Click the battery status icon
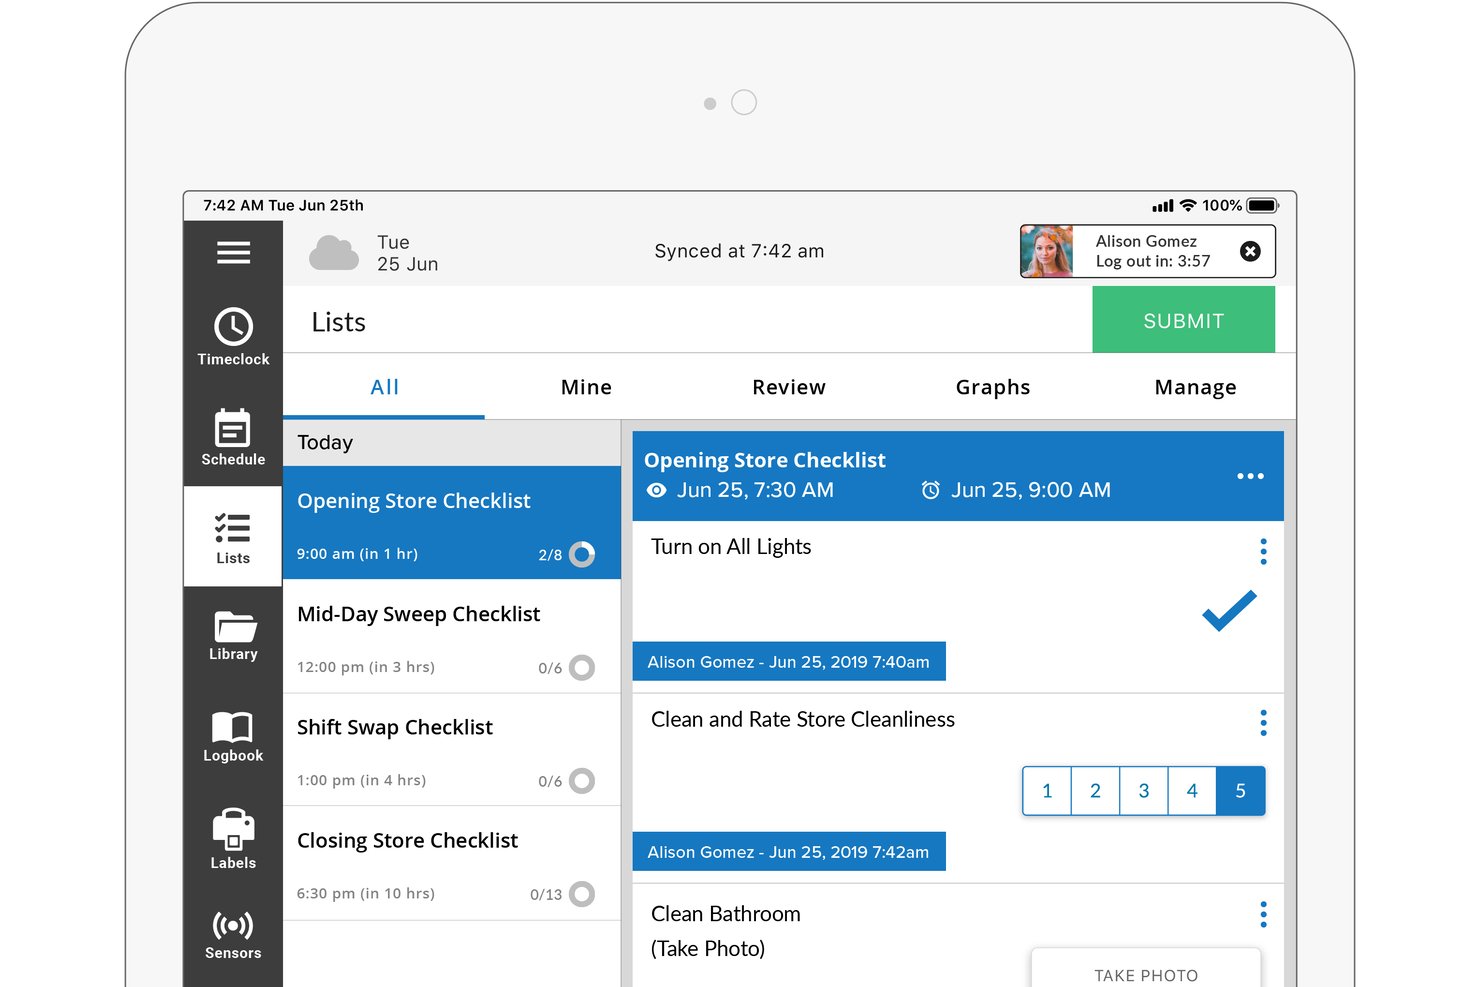Viewport: 1480px width, 987px height. coord(1262,205)
